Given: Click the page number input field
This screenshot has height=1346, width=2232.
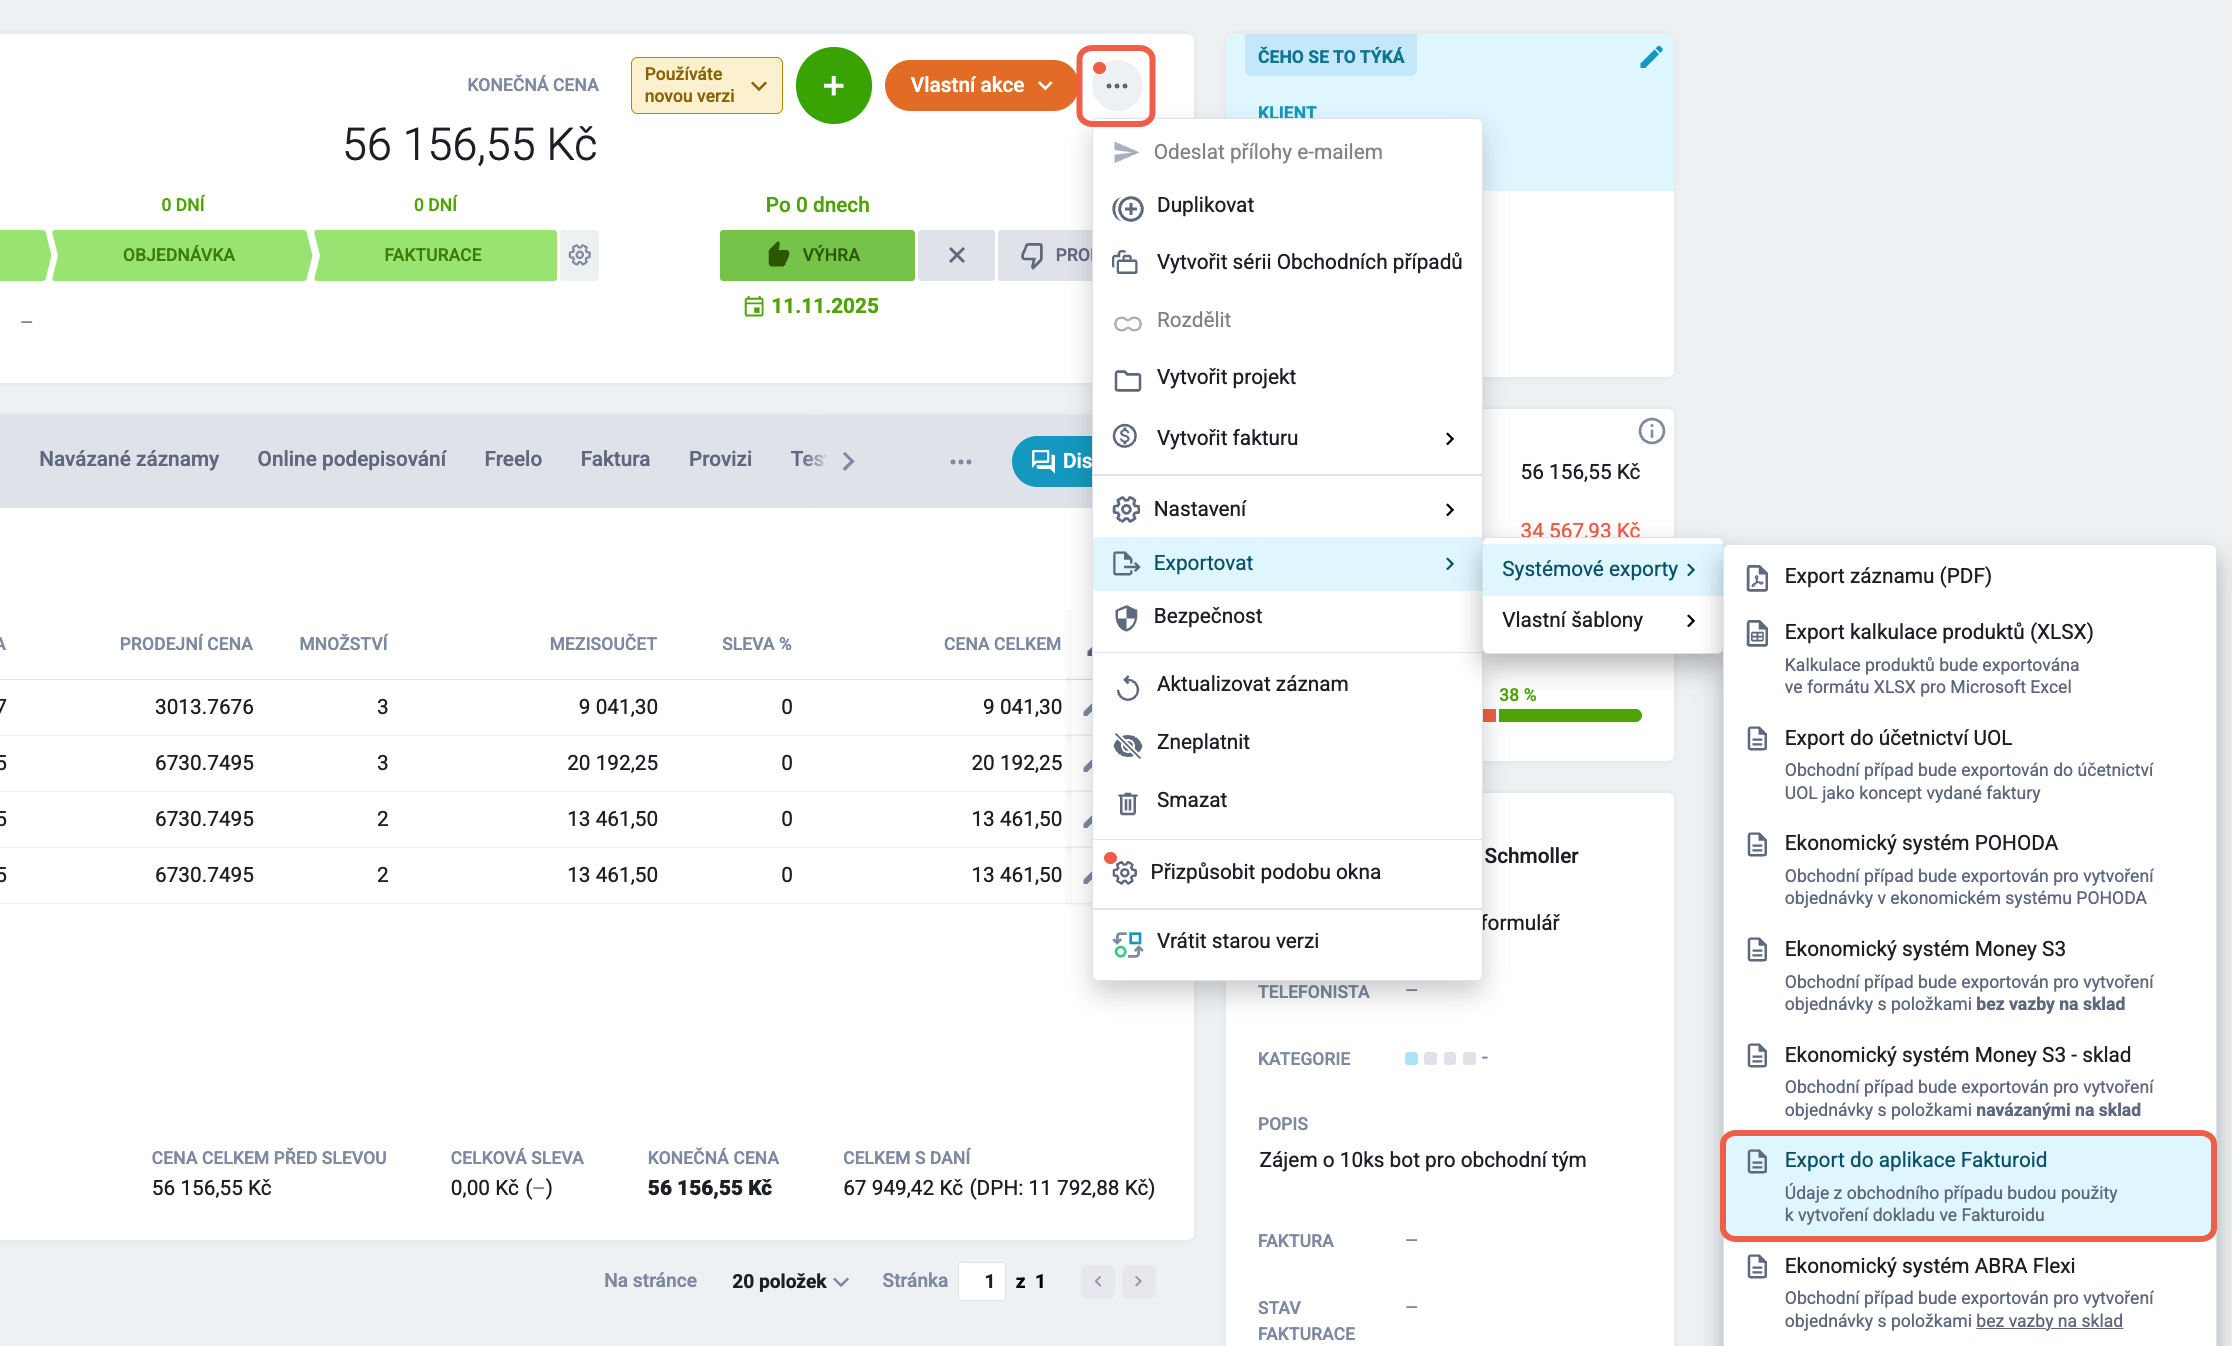Looking at the screenshot, I should (x=988, y=1281).
